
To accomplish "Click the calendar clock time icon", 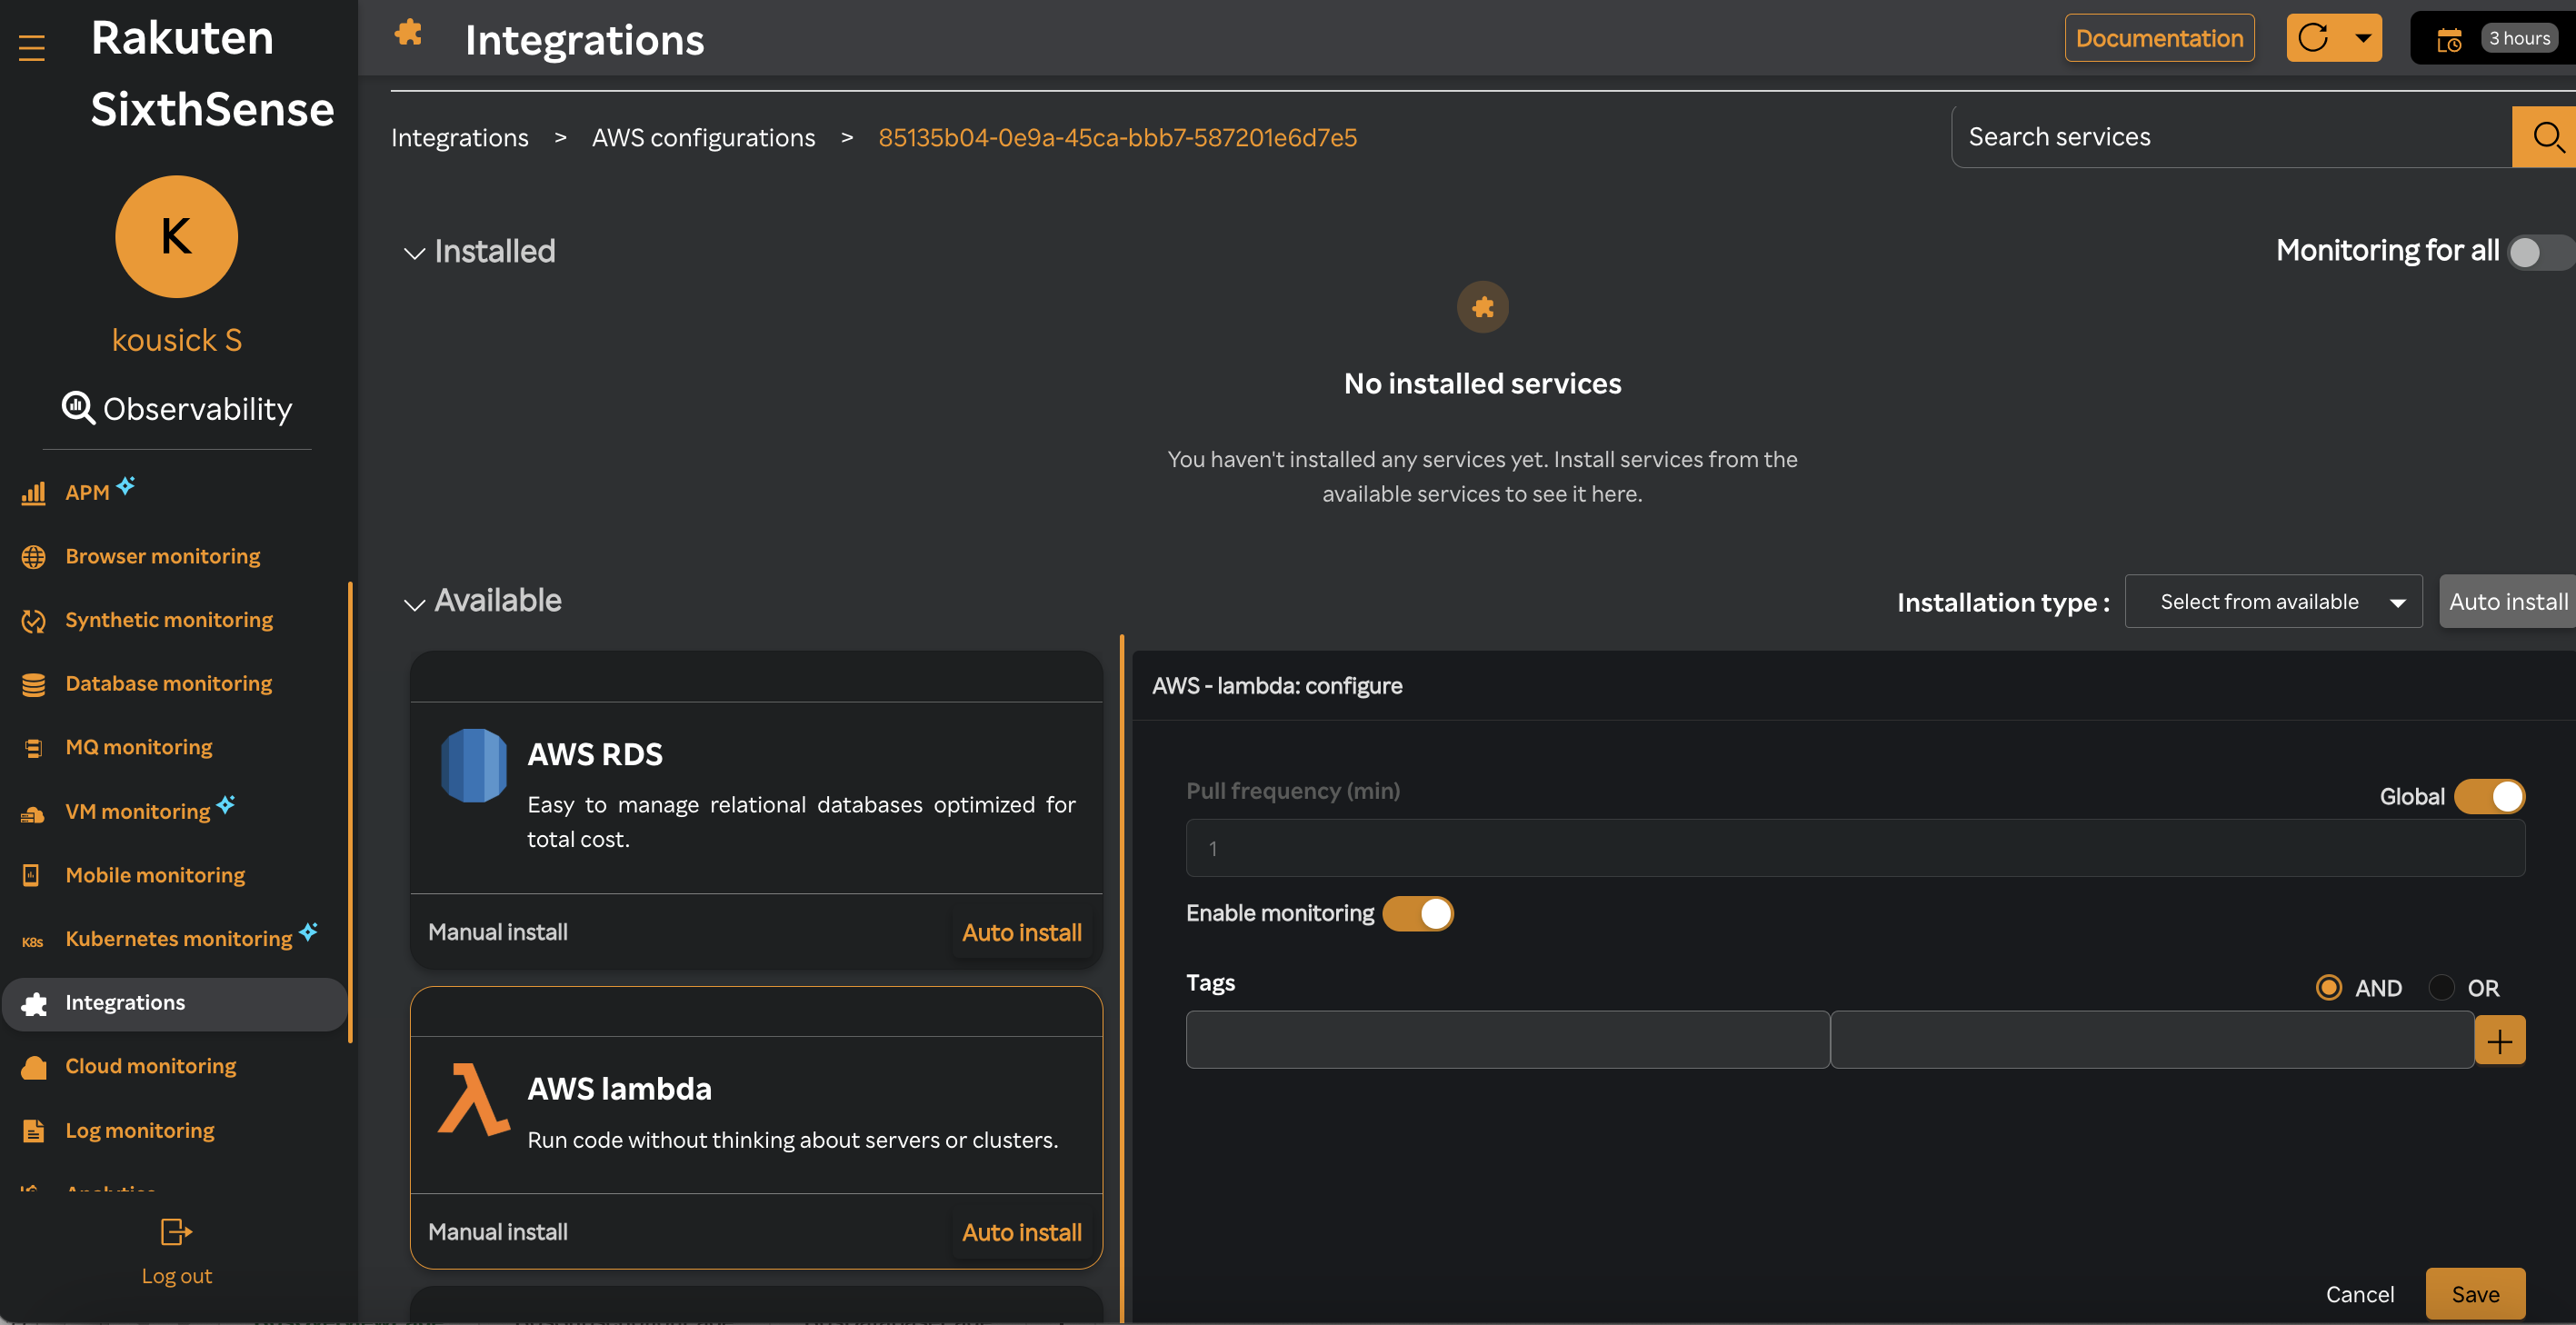I will [2449, 40].
